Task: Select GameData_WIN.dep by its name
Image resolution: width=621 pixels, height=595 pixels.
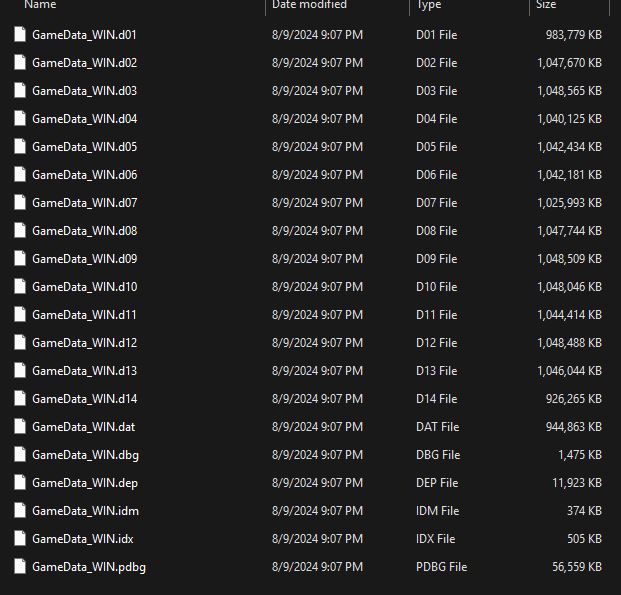Action: (84, 483)
